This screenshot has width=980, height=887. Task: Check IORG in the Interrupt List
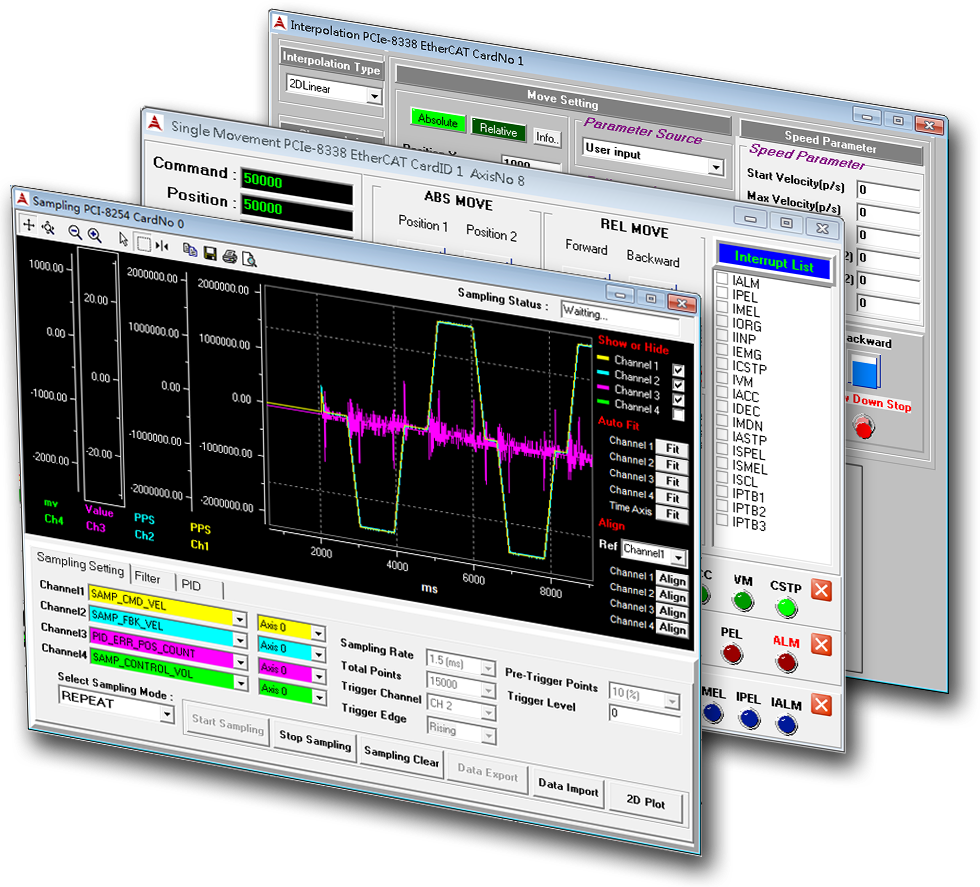[x=722, y=321]
